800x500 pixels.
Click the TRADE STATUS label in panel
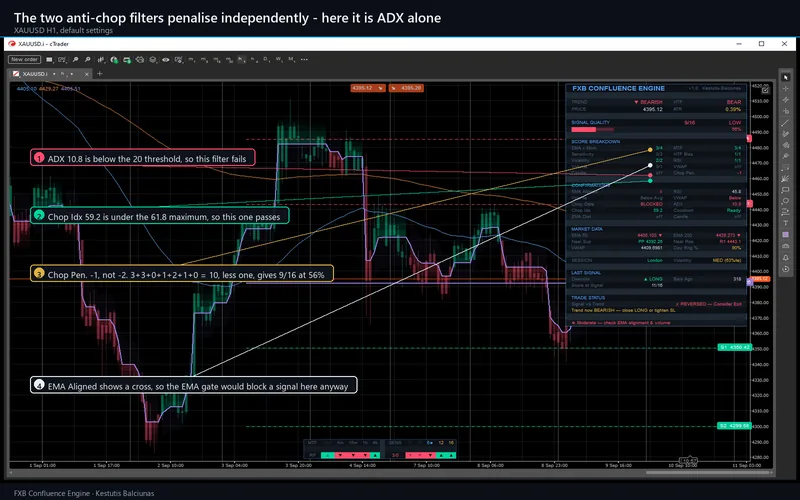coord(588,297)
